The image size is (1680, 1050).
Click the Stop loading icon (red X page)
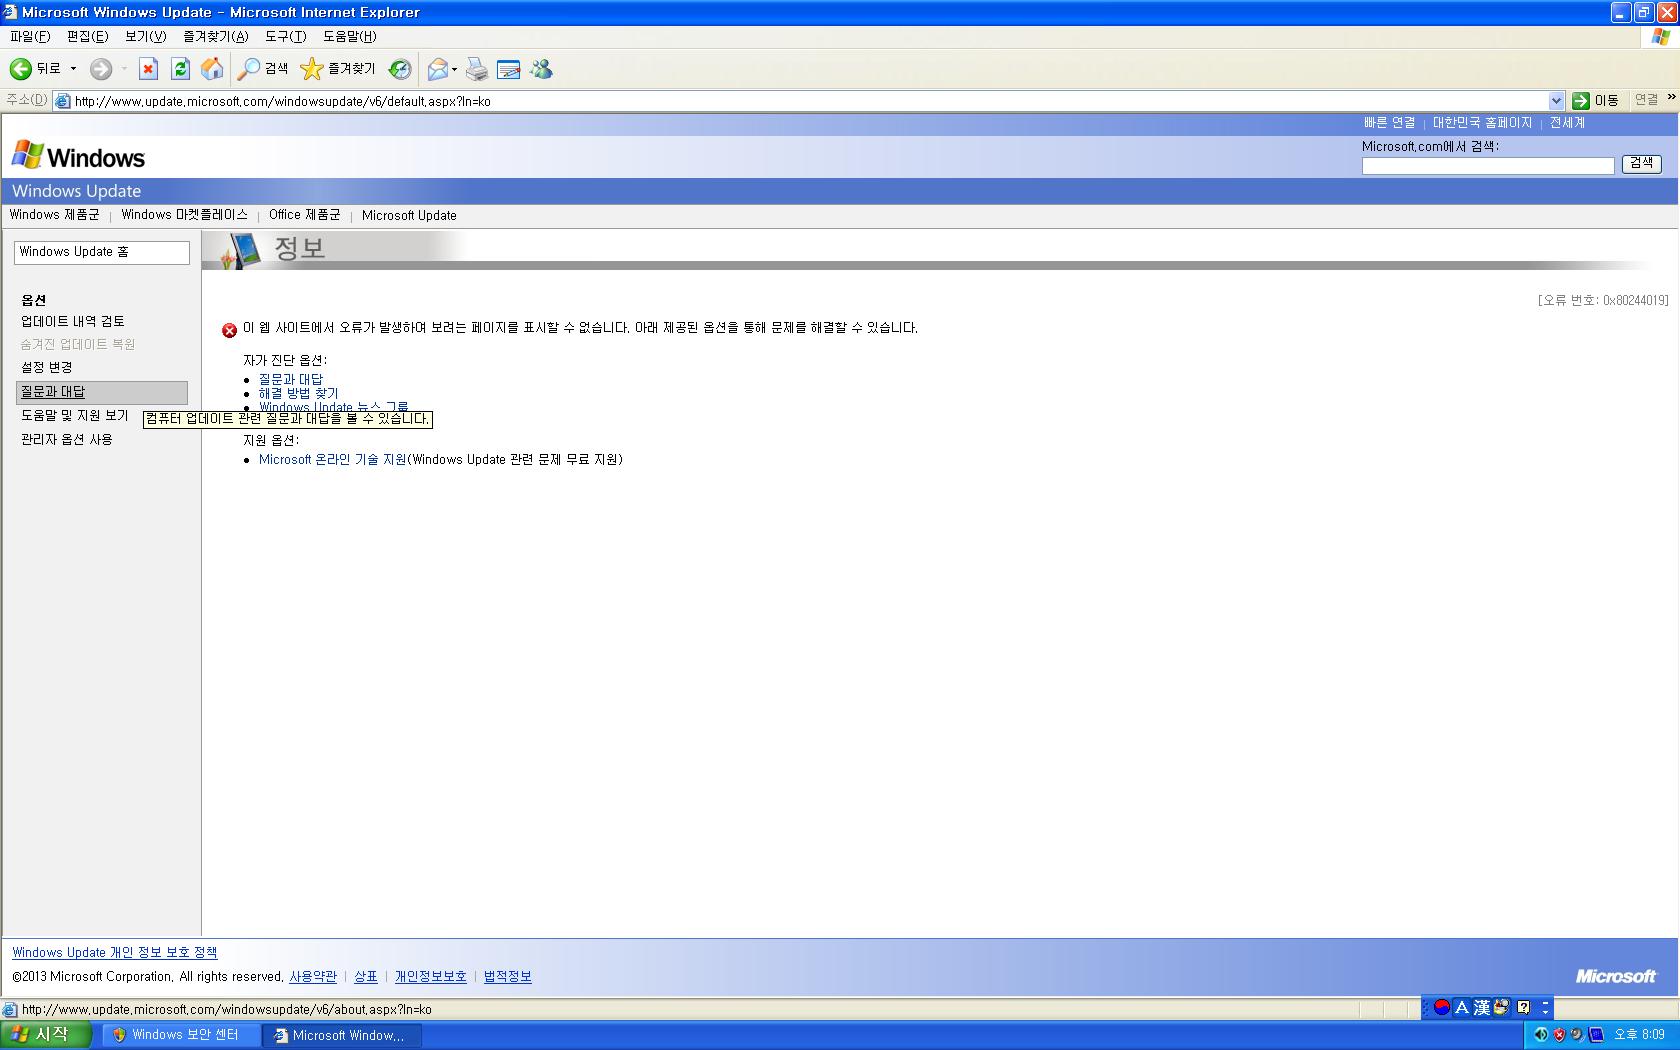coord(148,69)
